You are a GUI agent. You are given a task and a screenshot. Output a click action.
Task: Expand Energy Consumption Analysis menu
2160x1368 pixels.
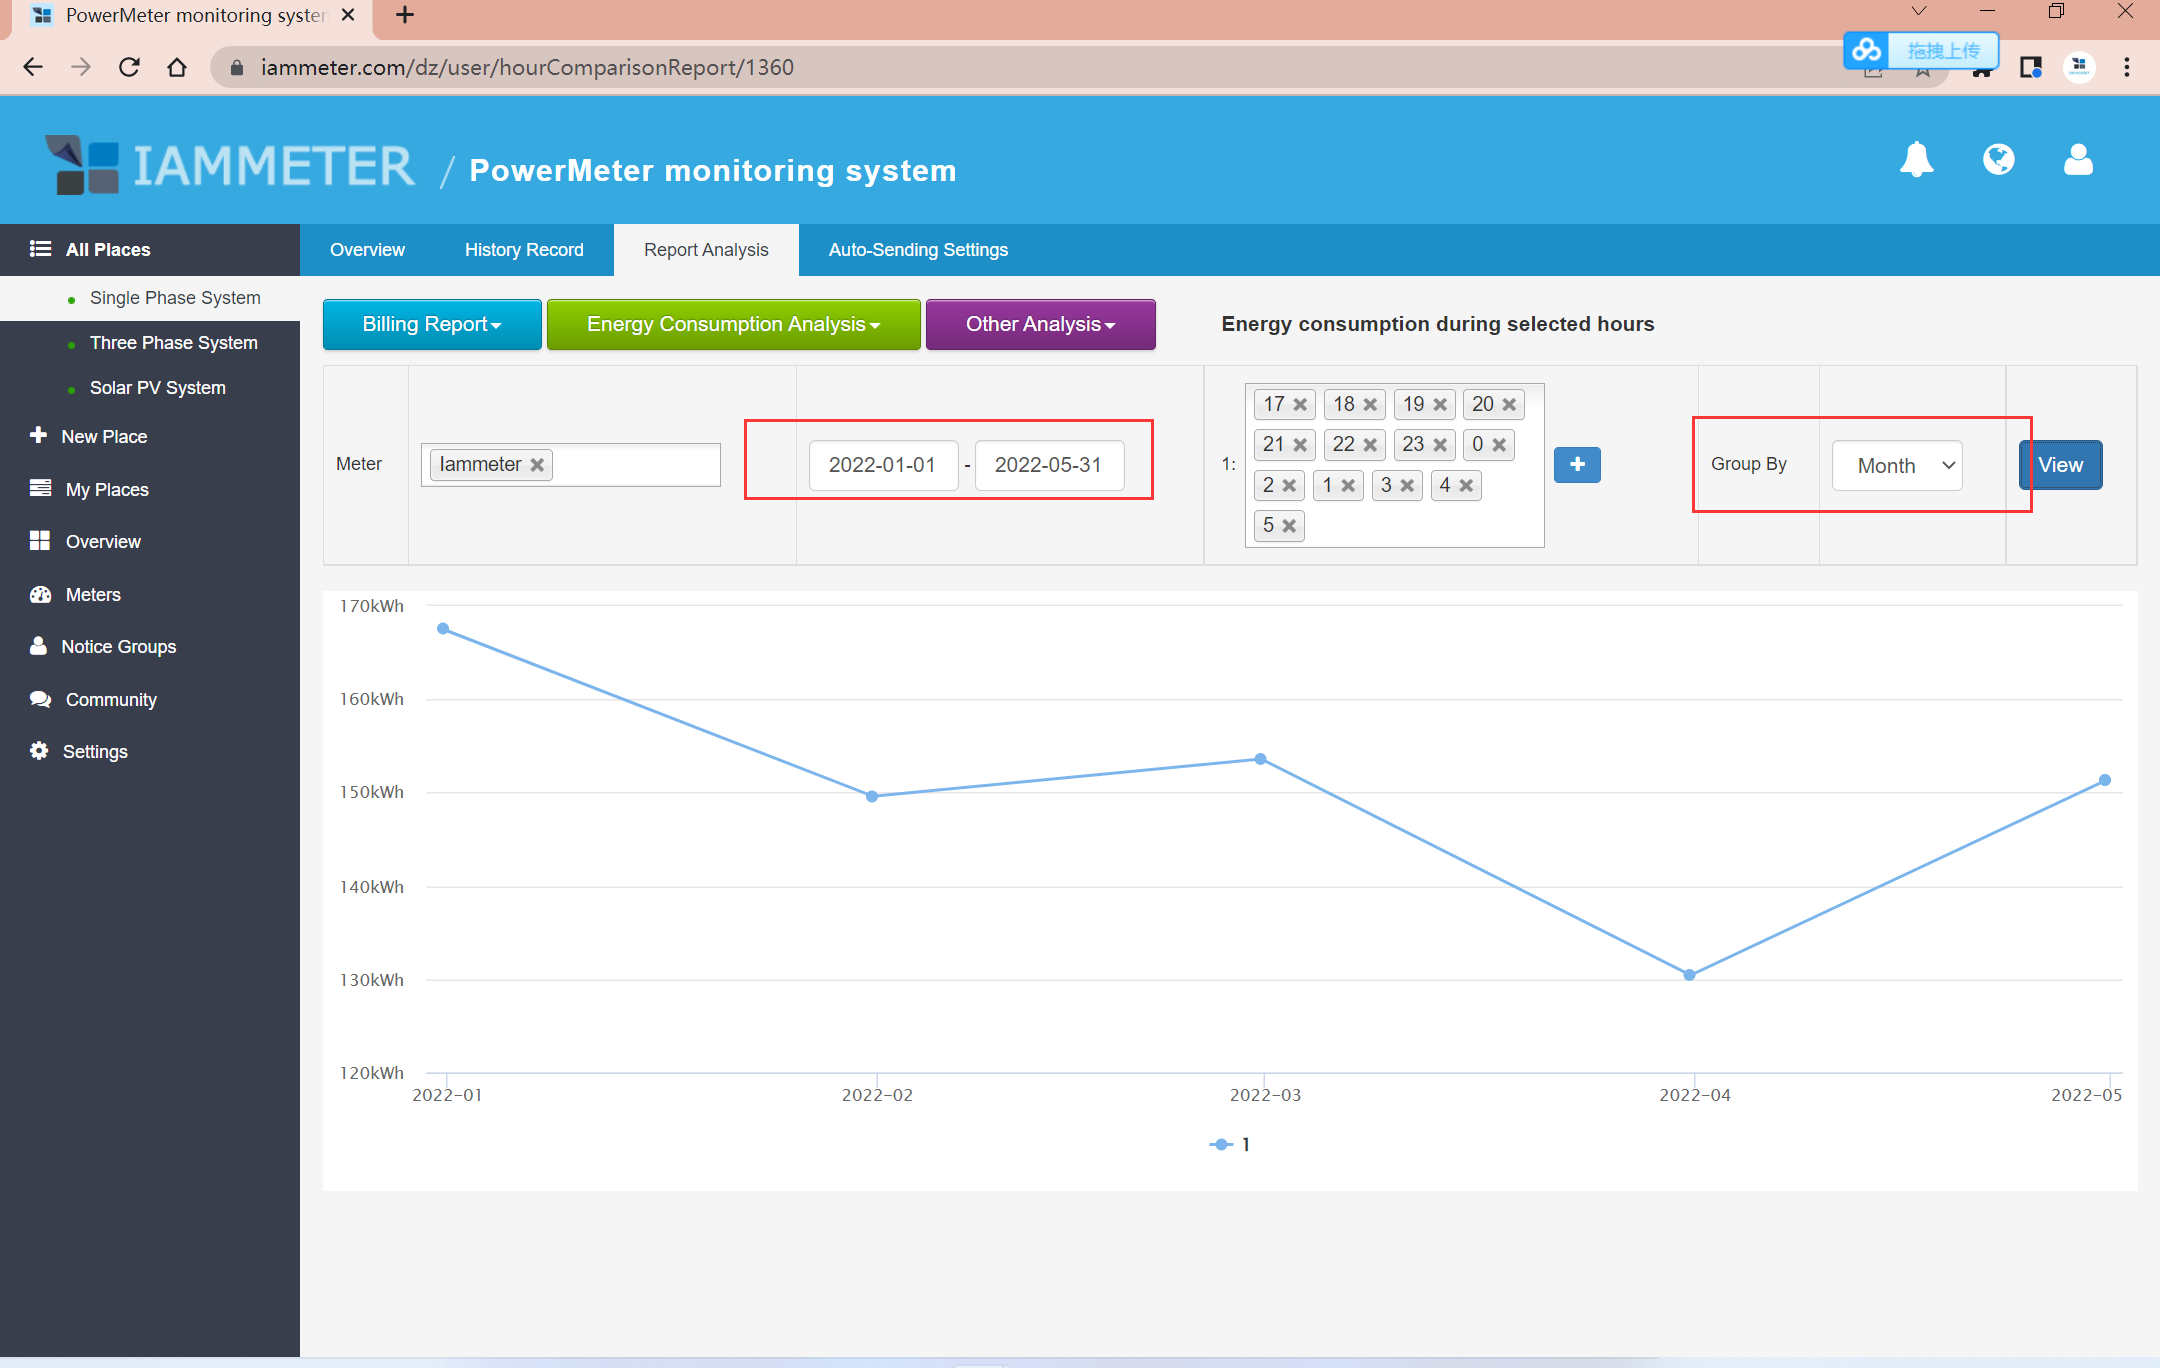[x=733, y=324]
